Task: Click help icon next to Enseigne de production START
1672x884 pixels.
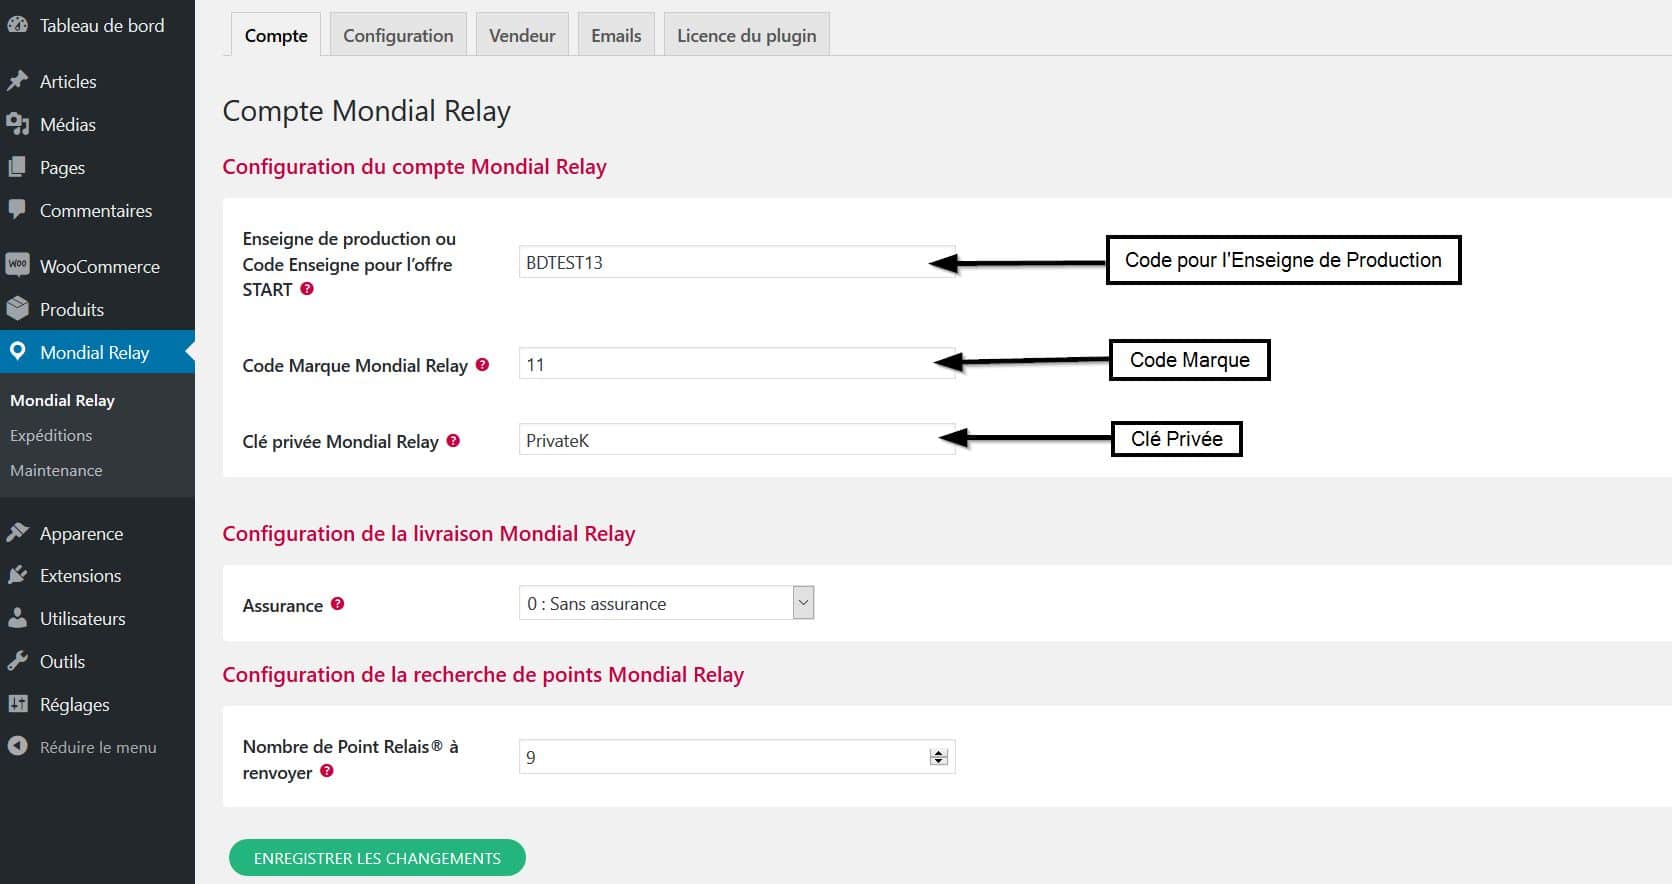Action: pos(307,289)
